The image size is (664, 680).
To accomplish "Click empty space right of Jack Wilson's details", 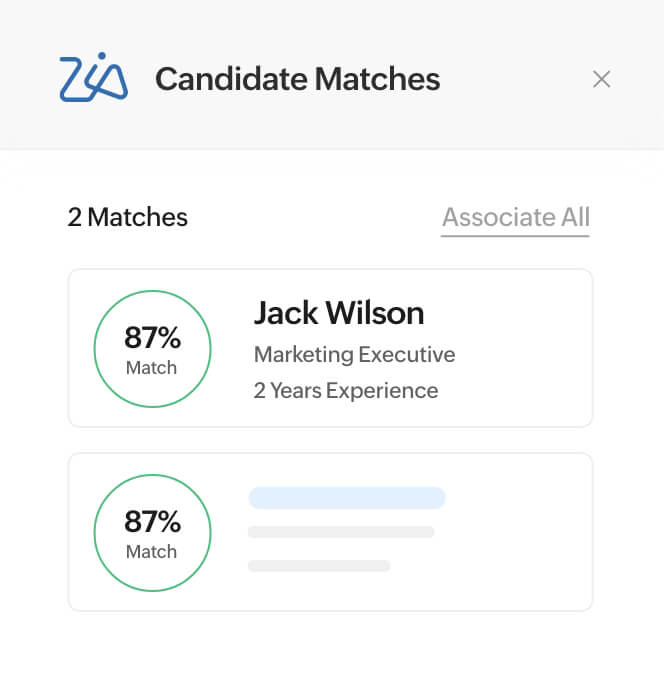I will [525, 349].
